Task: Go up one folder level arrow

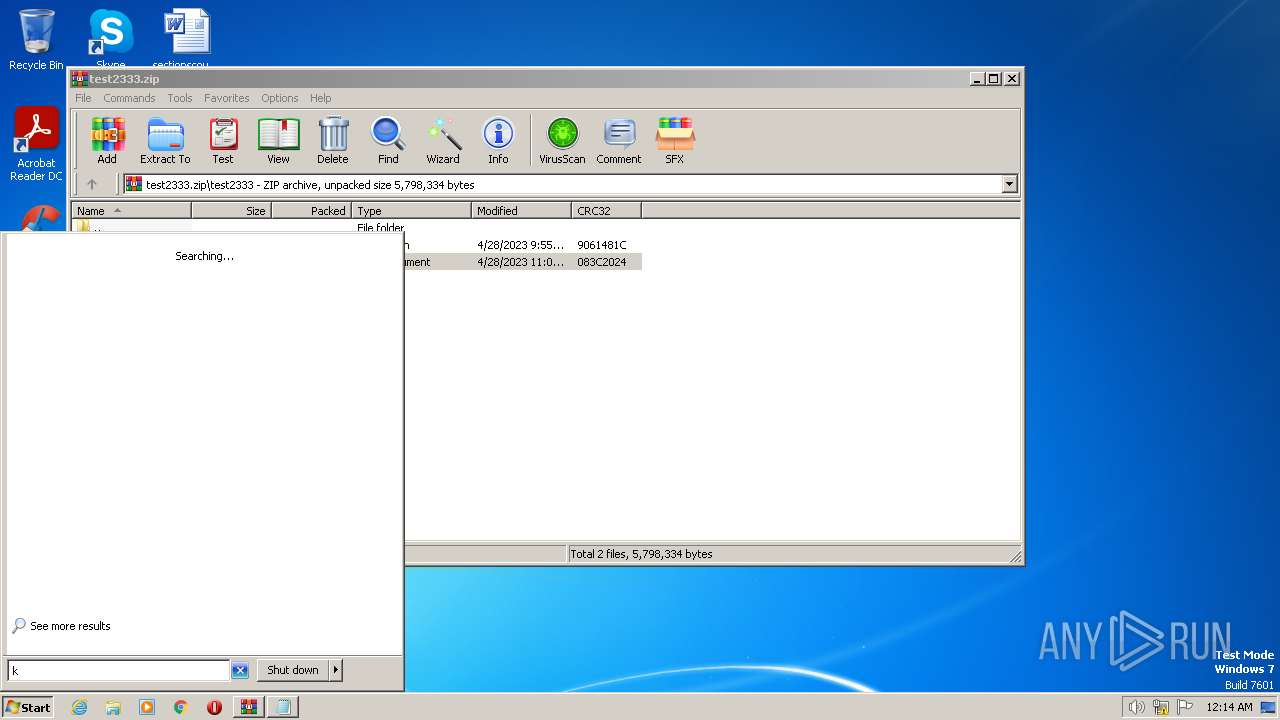Action: click(x=92, y=184)
